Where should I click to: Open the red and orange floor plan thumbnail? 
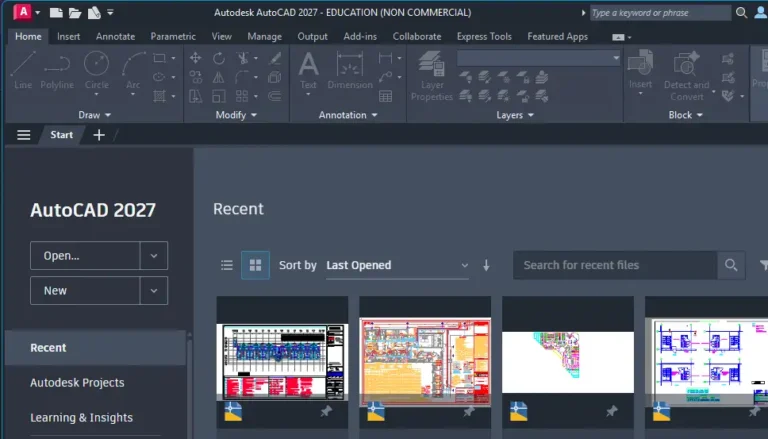click(x=425, y=362)
